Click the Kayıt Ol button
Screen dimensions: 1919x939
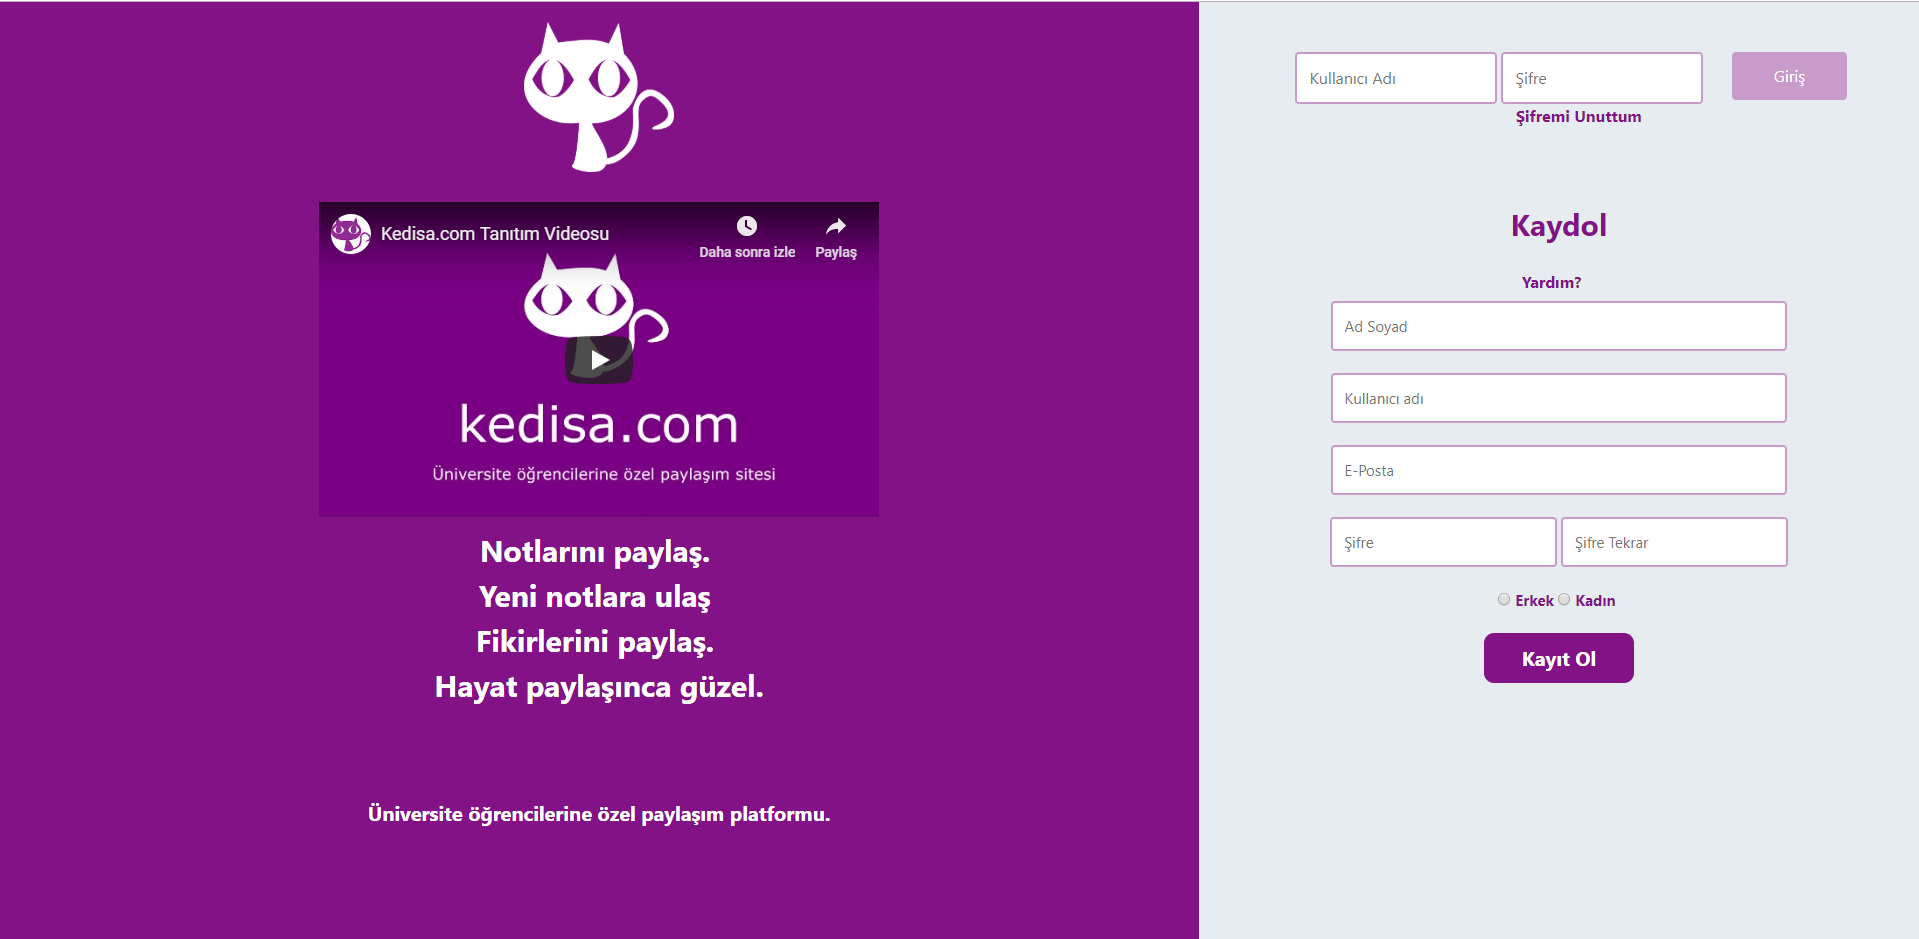point(1558,658)
